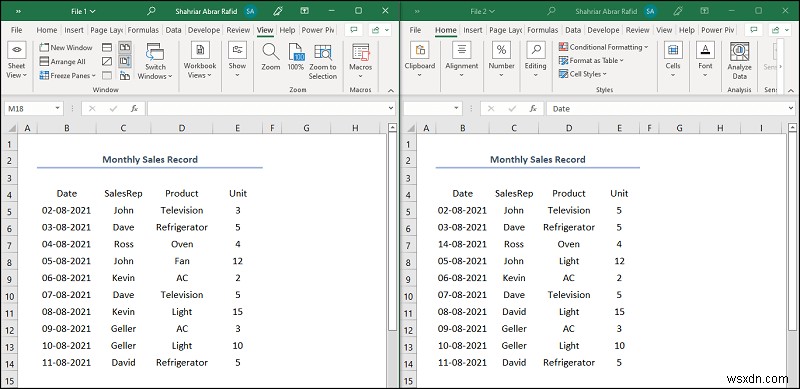Switch to Home tab in File 1
The image size is (800, 389).
[47, 30]
